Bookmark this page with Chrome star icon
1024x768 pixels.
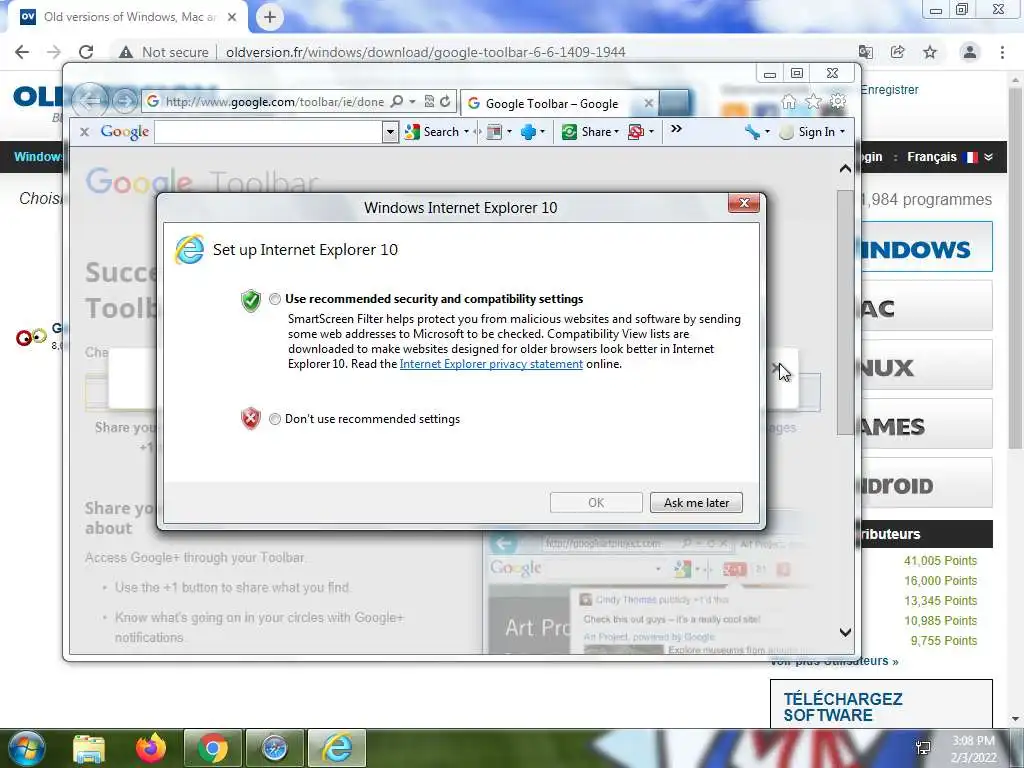click(x=930, y=52)
